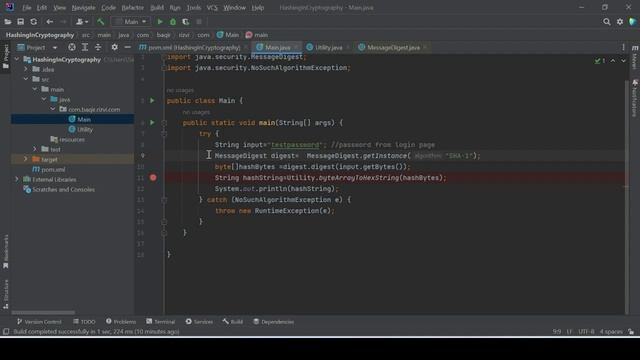Expand the target folder
Image resolution: width=640 pixels, height=360 pixels.
(26, 159)
